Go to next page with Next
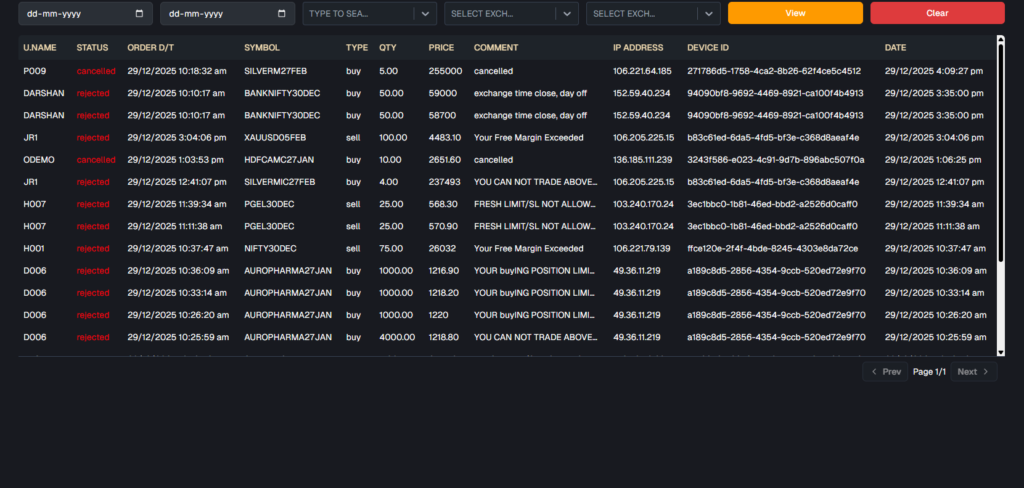This screenshot has width=1024, height=488. (972, 372)
